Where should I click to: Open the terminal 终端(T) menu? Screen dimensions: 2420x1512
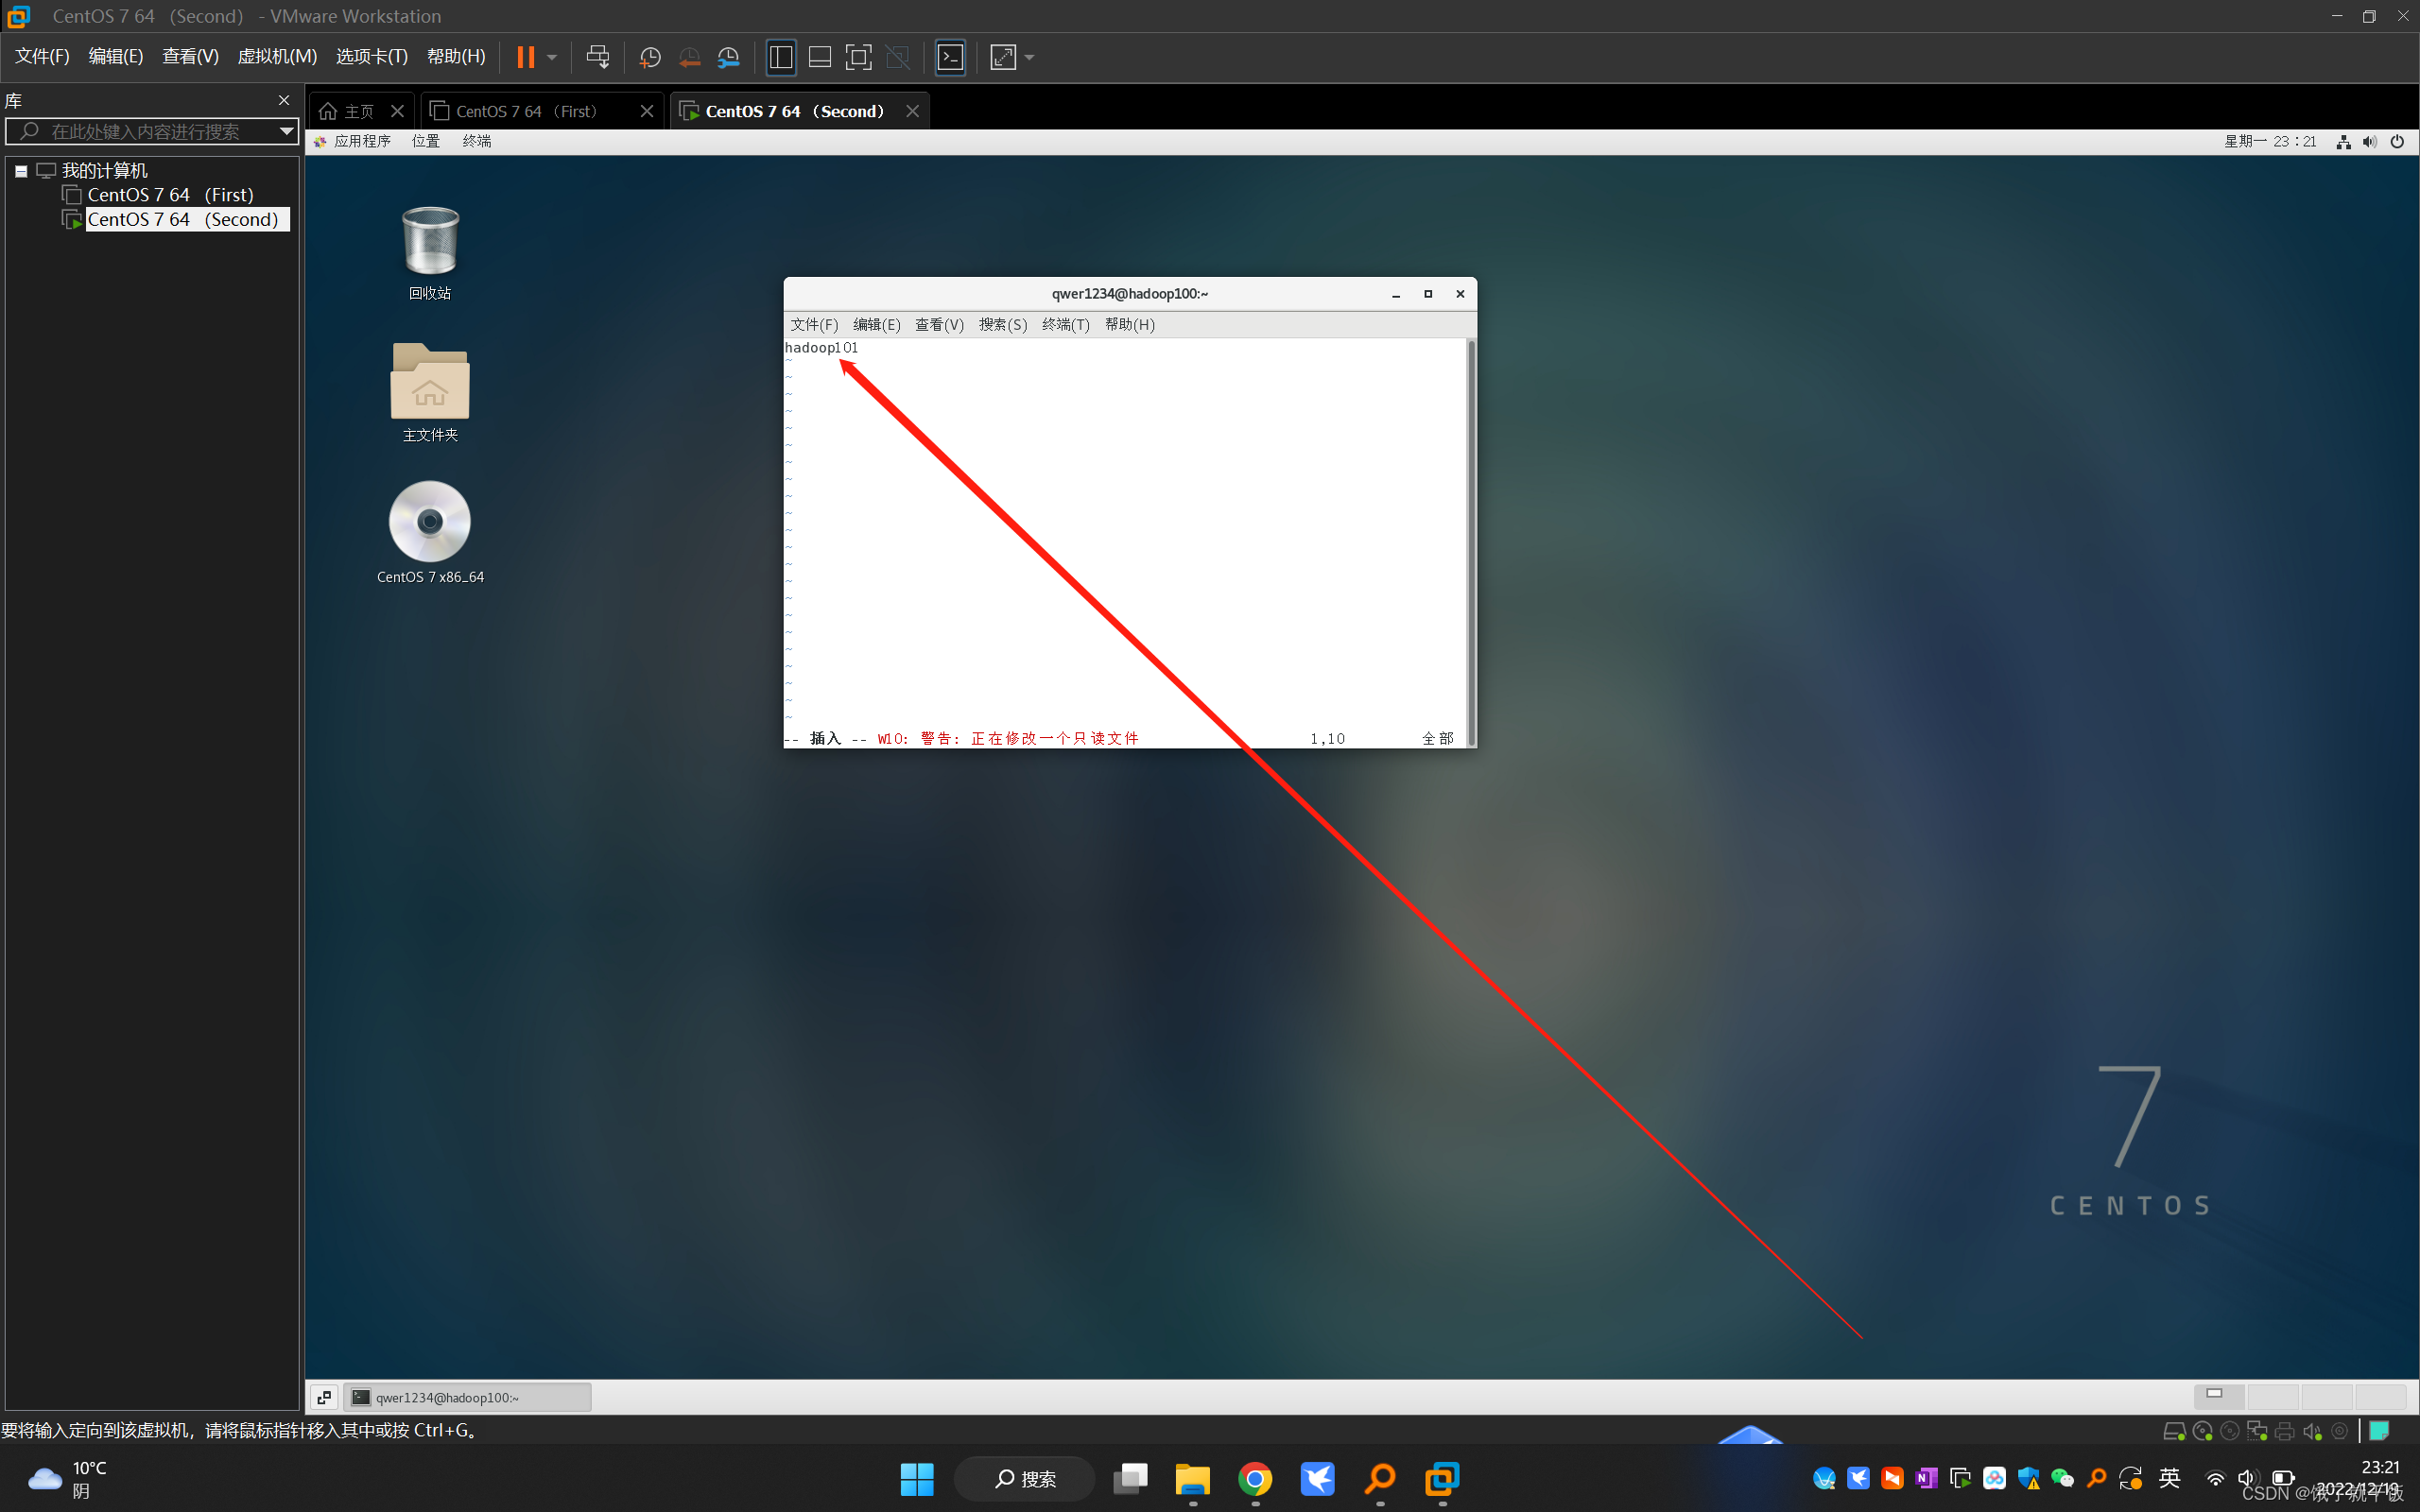1066,324
